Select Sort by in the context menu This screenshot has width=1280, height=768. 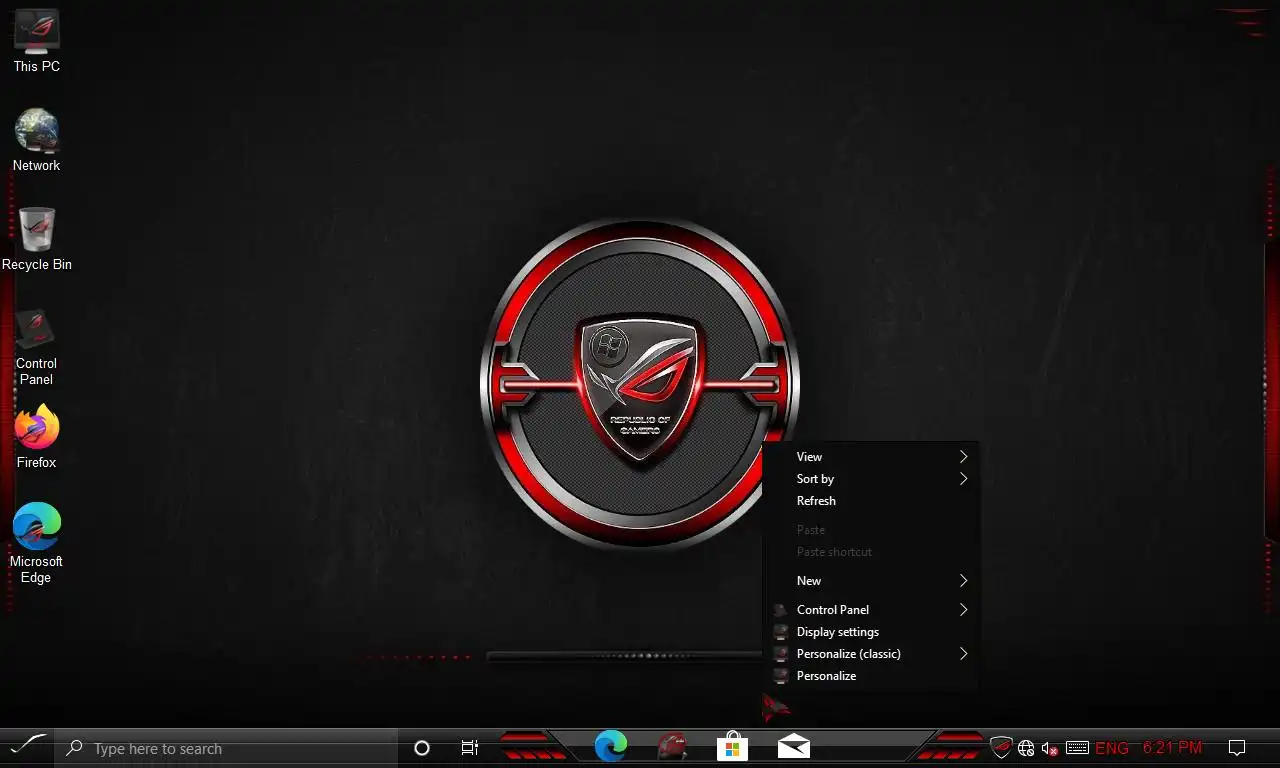(x=870, y=479)
